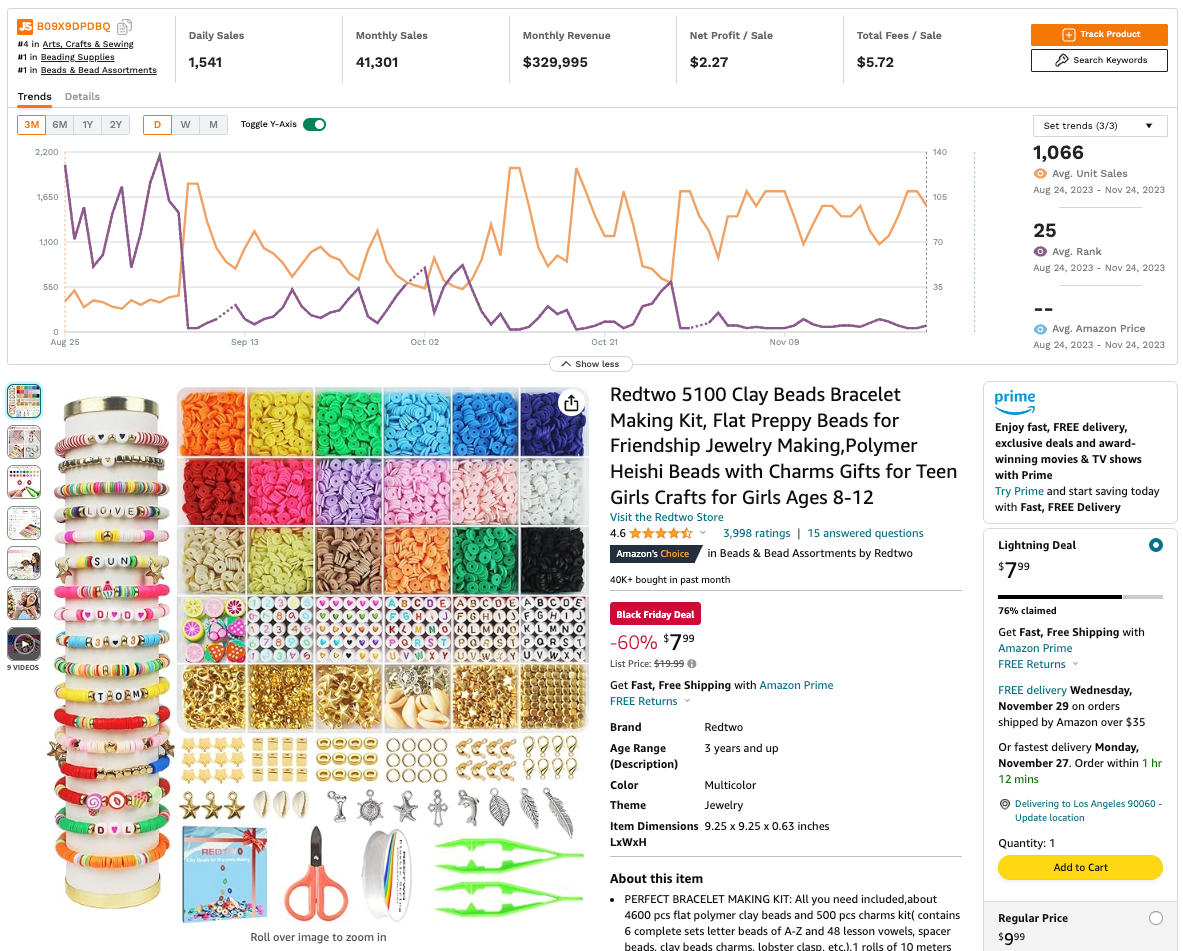Switch off the Toggle Y-Axis switch
Image resolution: width=1183 pixels, height=951 pixels.
coord(315,125)
